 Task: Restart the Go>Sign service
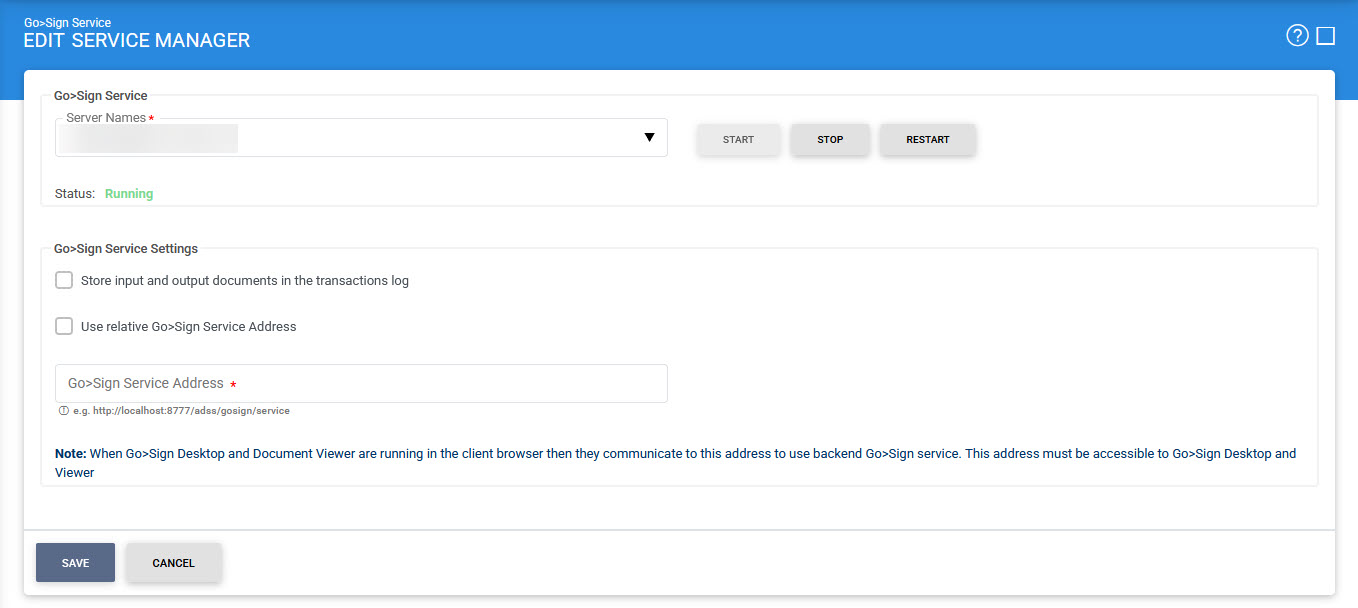tap(927, 140)
